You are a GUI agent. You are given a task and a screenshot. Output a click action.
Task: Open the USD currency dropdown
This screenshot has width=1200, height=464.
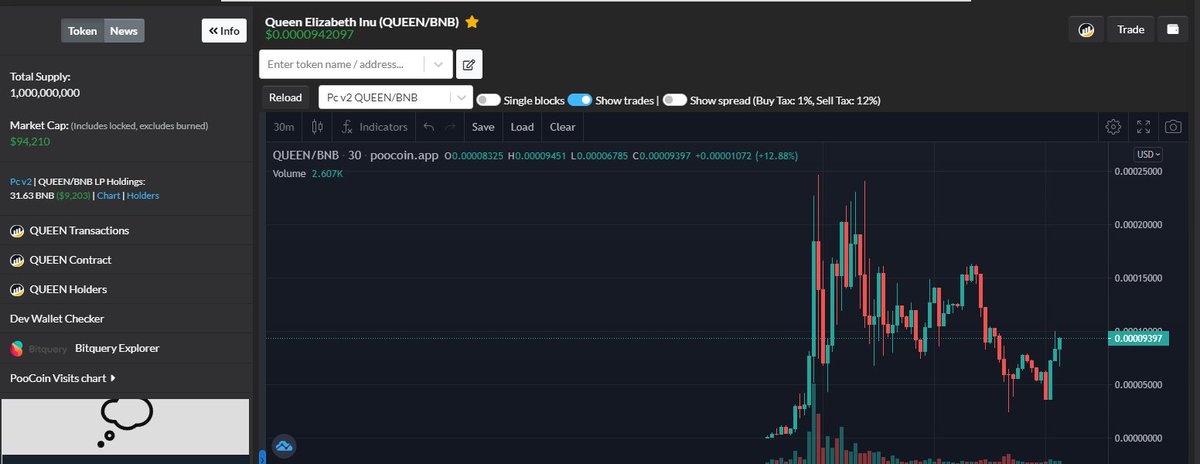point(1147,154)
